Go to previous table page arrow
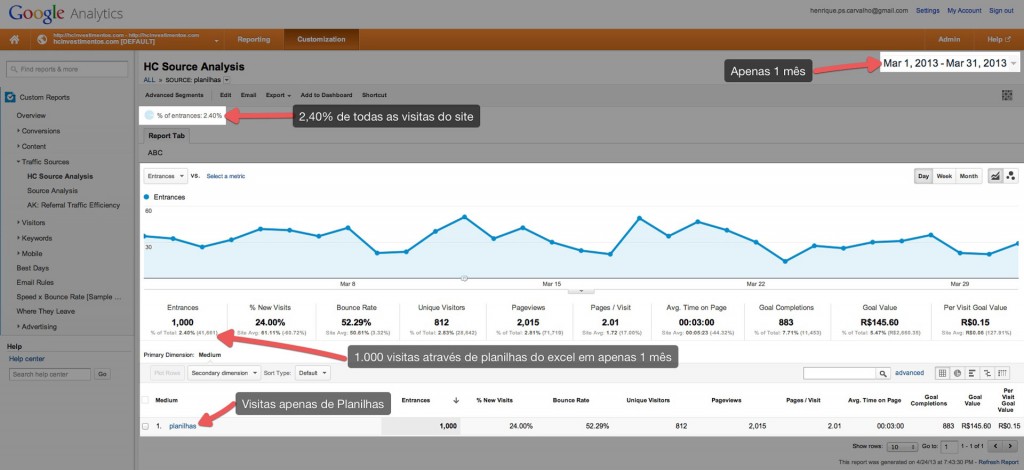 point(995,446)
